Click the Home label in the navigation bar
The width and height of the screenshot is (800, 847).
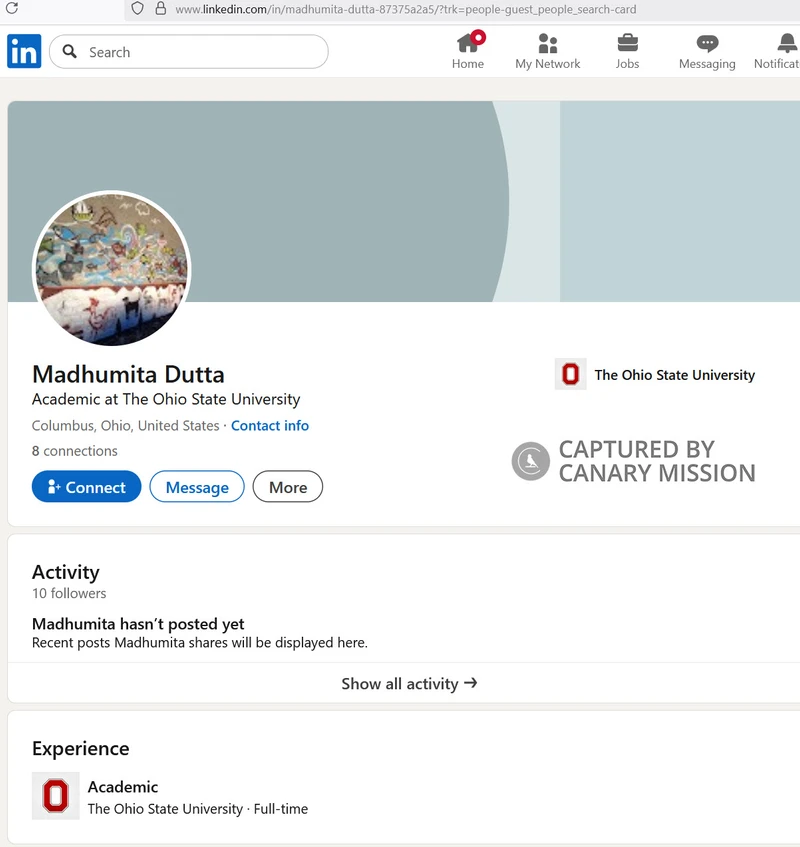[468, 64]
